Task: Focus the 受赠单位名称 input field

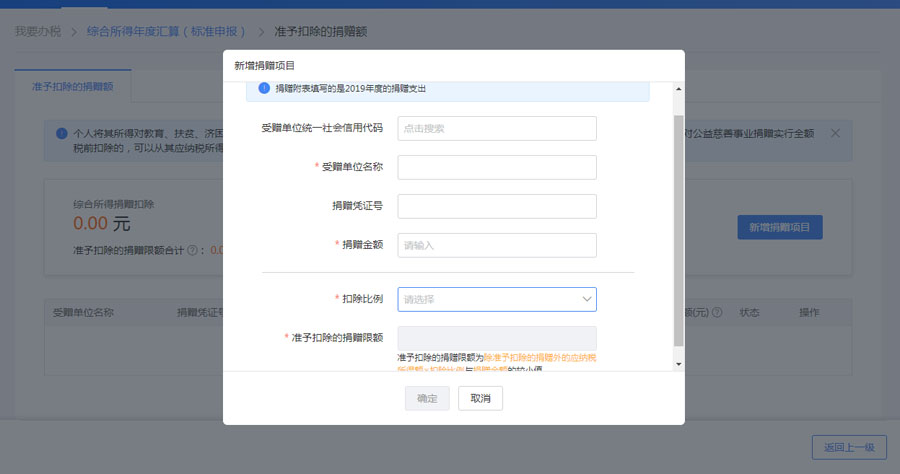Action: click(497, 167)
